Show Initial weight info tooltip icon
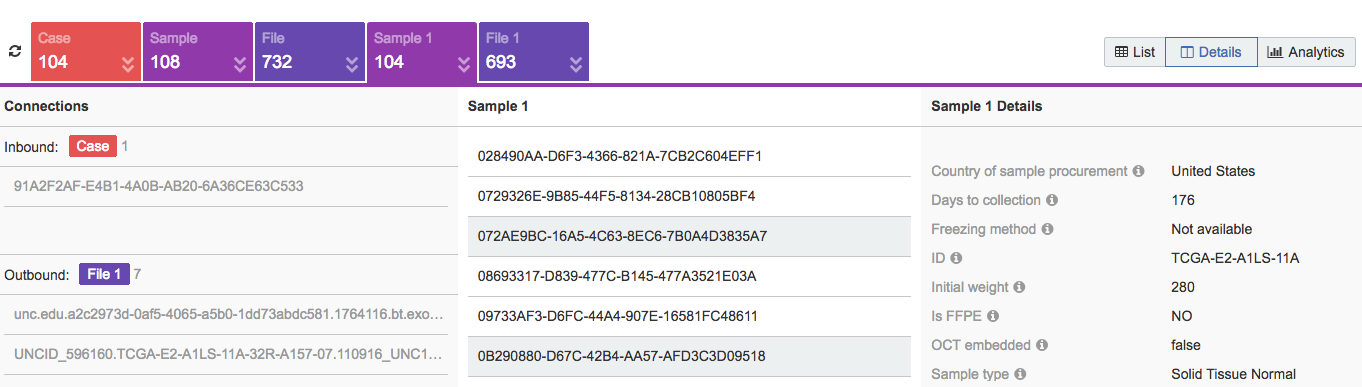The height and width of the screenshot is (387, 1362). point(1019,287)
